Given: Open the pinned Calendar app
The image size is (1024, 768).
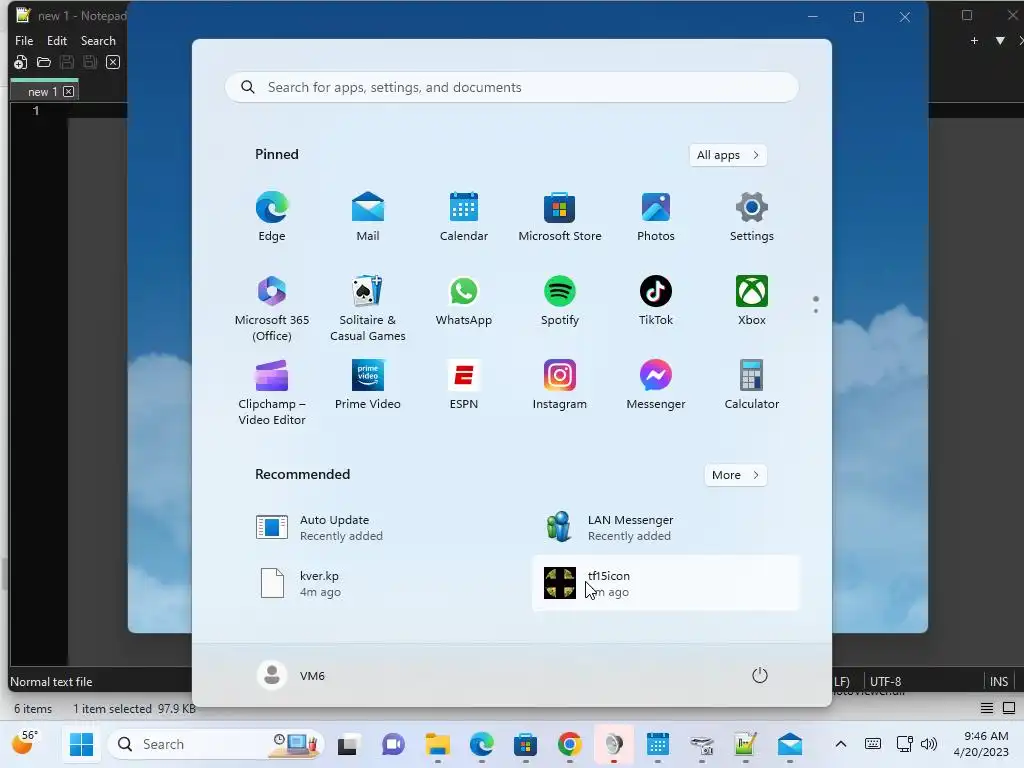Looking at the screenshot, I should (464, 217).
